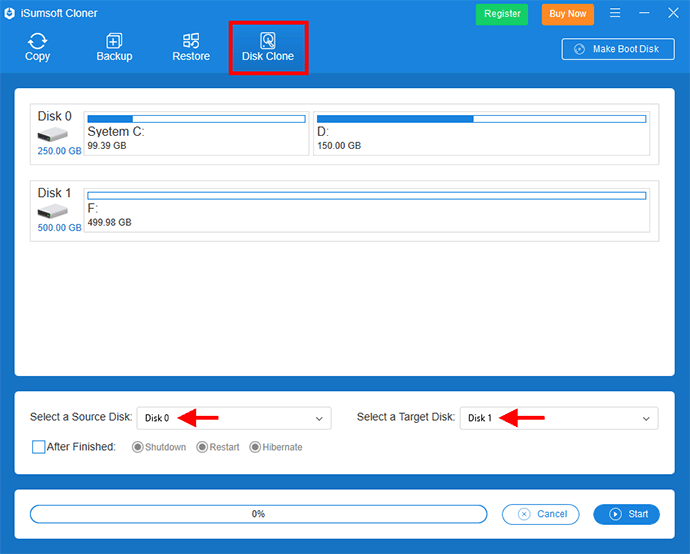Screen dimensions: 690x554
Task: Click Syetem C: partition usage bar
Action: [196, 119]
